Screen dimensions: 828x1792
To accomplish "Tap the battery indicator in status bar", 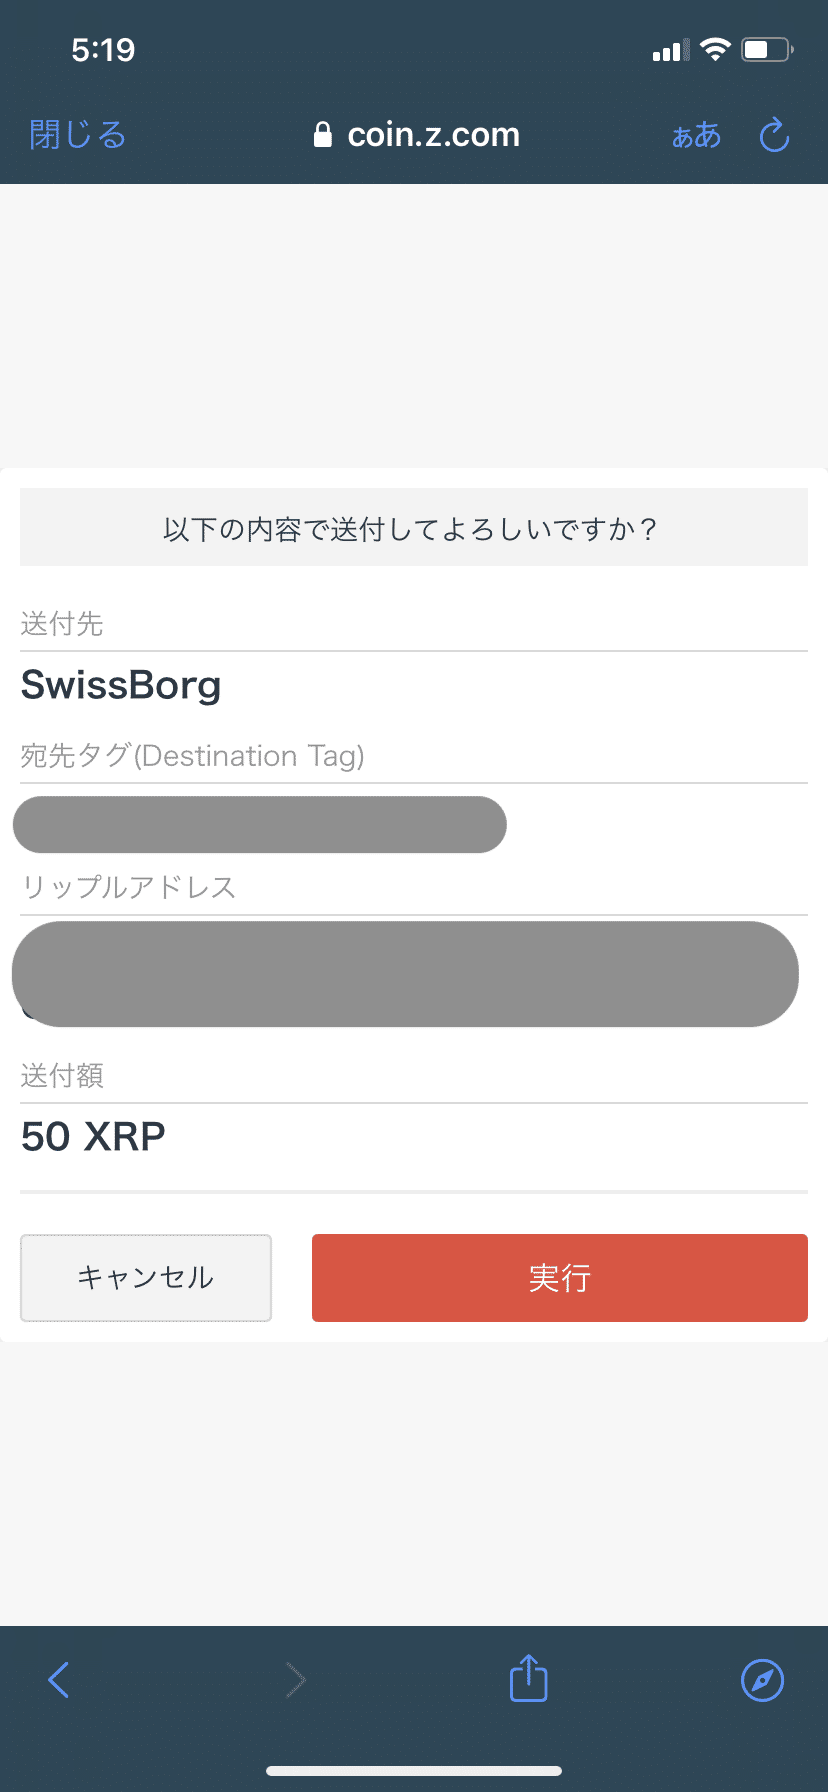I will point(764,48).
